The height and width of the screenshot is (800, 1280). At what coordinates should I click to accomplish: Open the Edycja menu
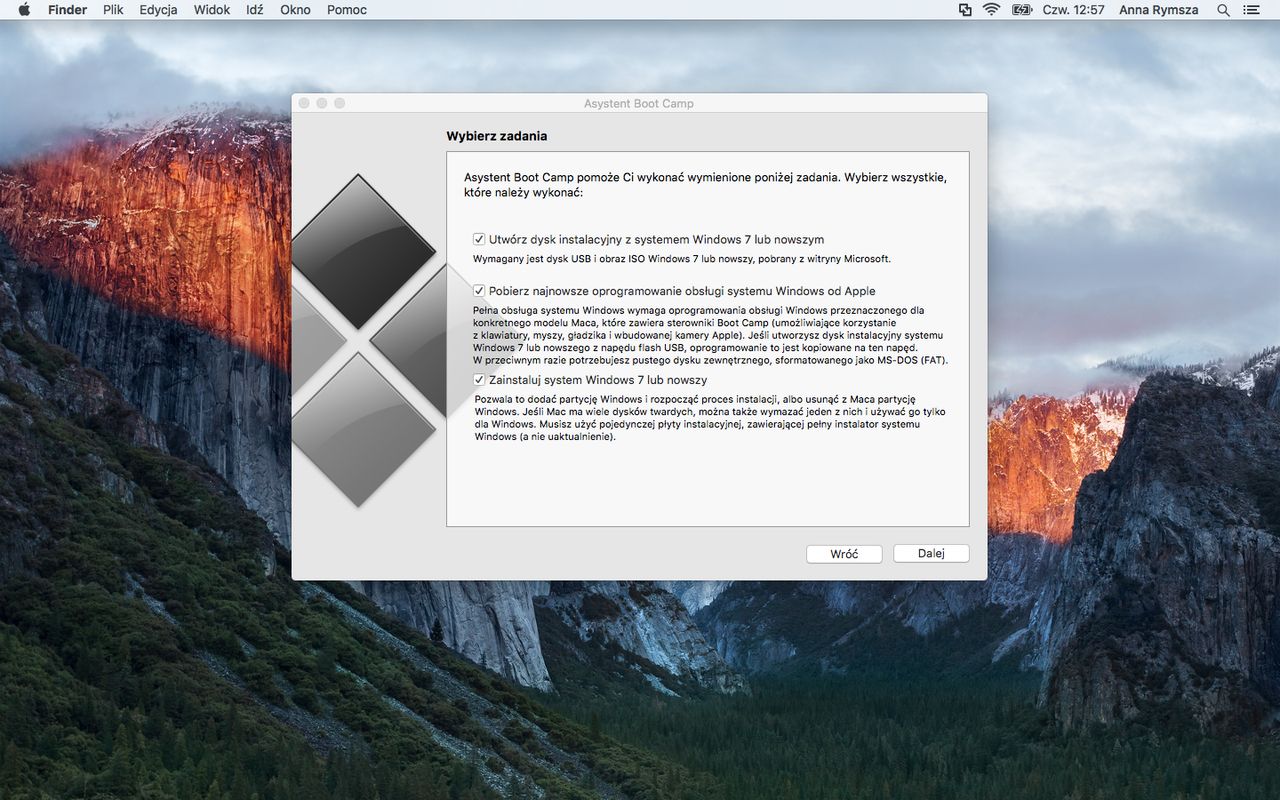tap(158, 10)
